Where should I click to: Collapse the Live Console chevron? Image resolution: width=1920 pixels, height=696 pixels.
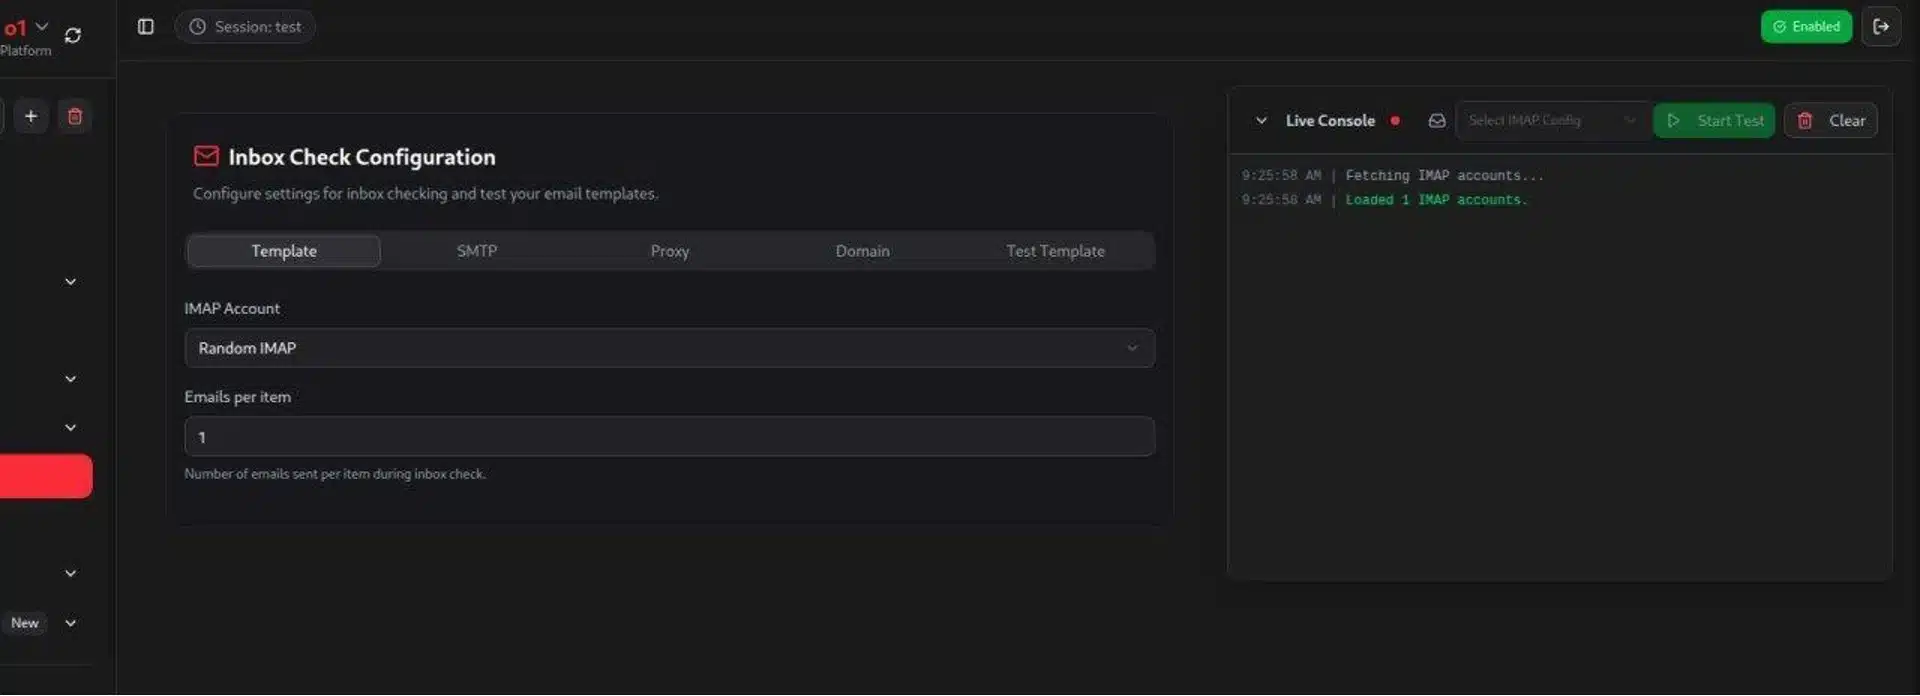pyautogui.click(x=1261, y=121)
